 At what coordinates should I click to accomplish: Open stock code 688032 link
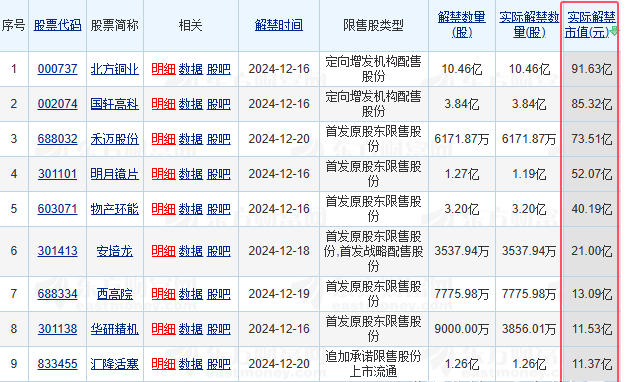(x=57, y=139)
